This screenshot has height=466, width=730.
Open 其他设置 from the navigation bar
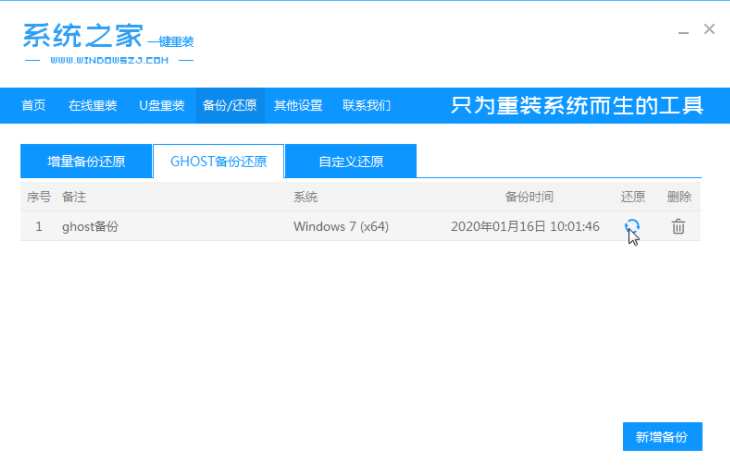coord(298,105)
